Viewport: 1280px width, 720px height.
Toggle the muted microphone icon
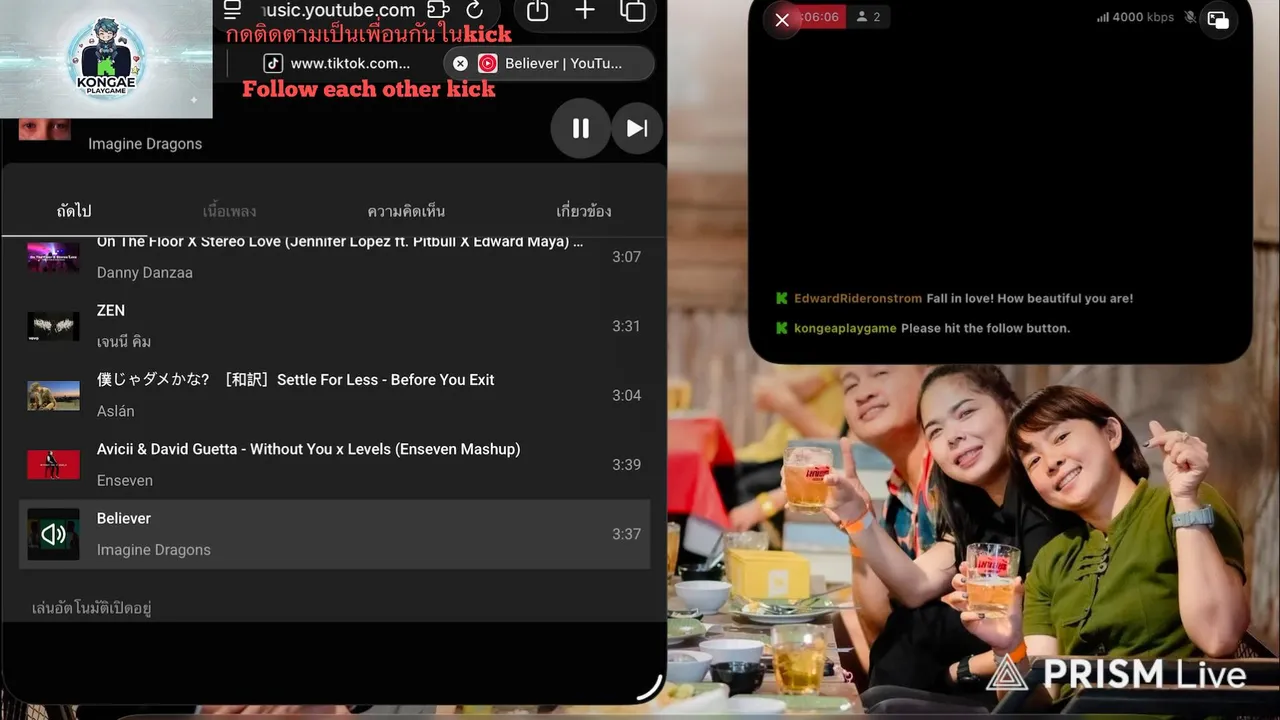tap(1190, 17)
